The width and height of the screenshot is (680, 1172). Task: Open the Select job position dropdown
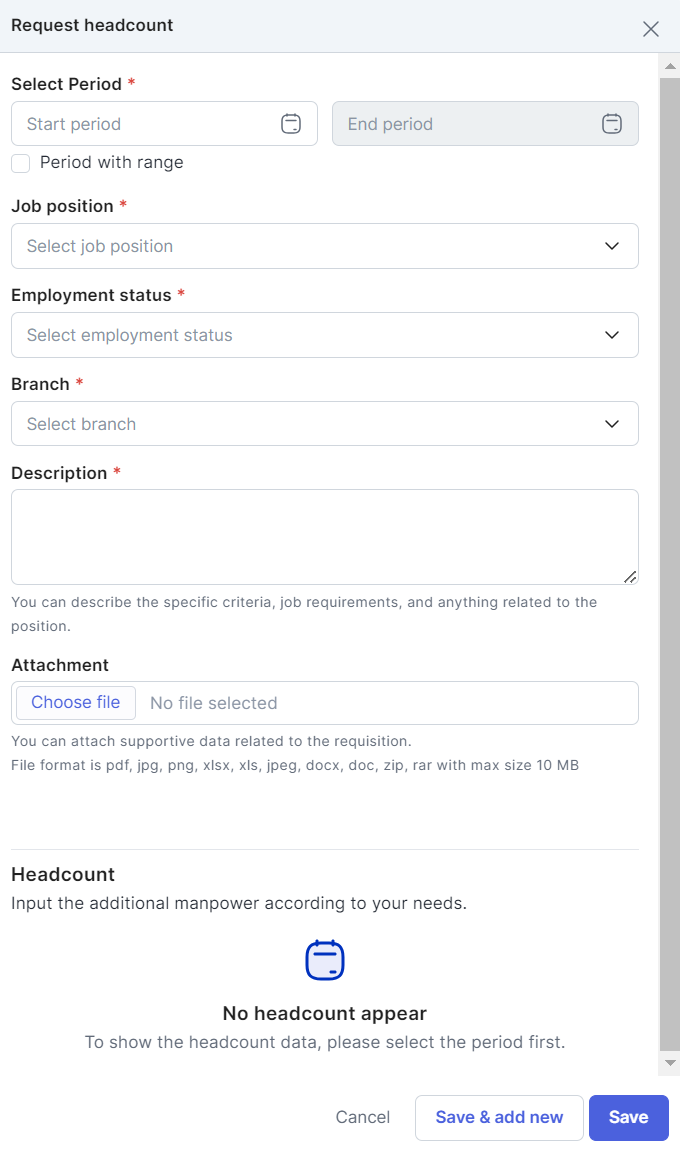[x=324, y=245]
